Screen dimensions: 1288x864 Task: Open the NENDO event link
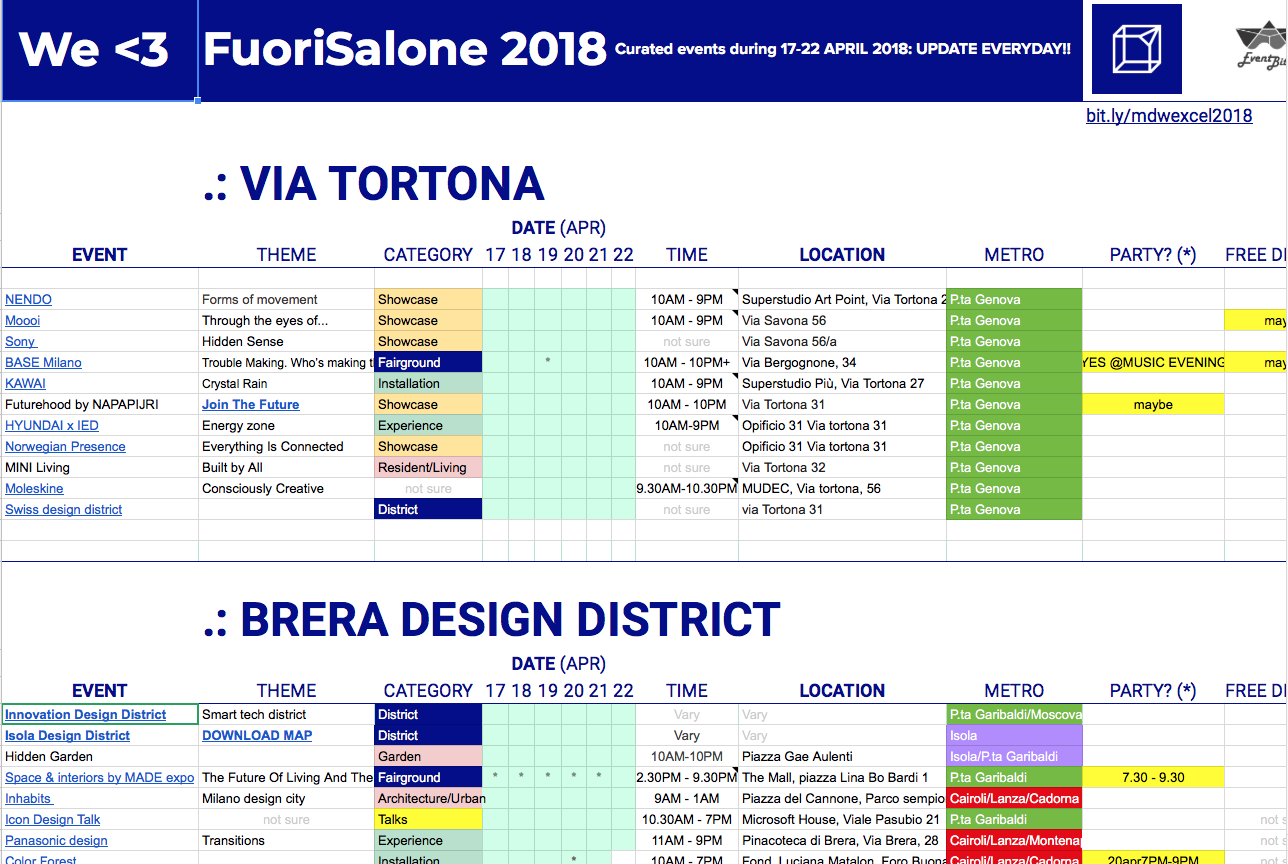[28, 299]
